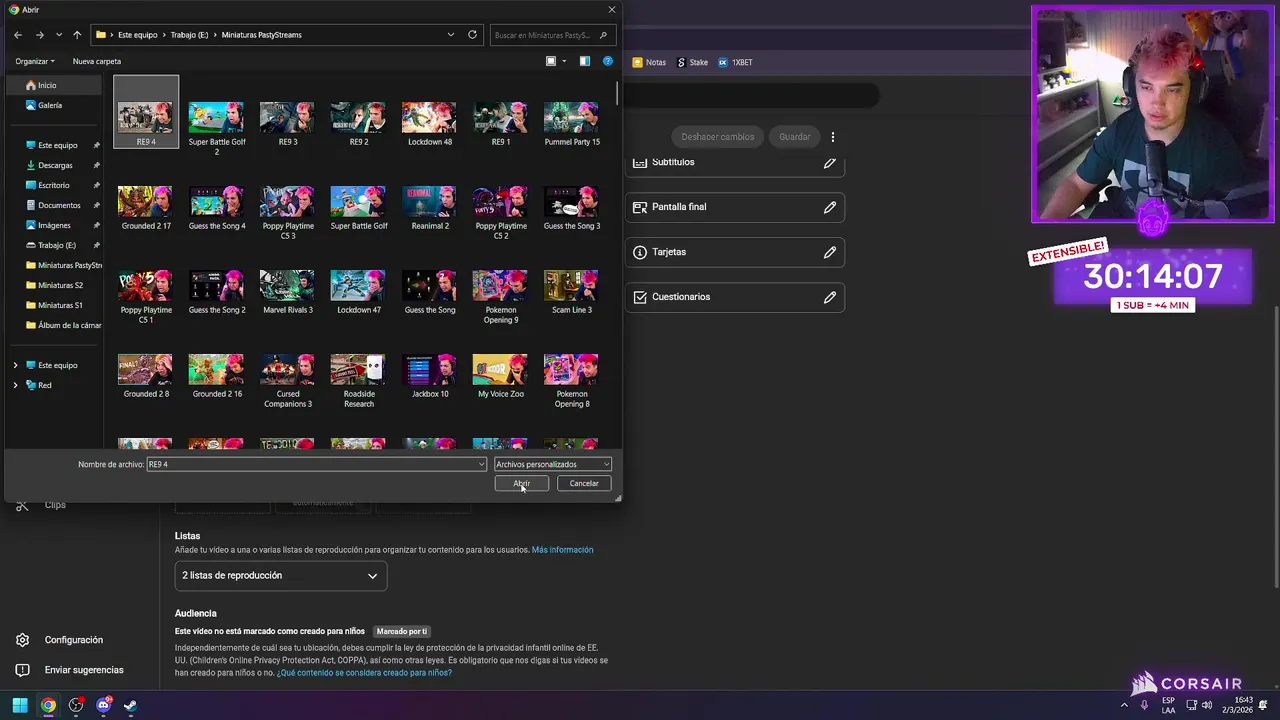Open Discord from the taskbar
This screenshot has height=720, width=1280.
[x=103, y=706]
